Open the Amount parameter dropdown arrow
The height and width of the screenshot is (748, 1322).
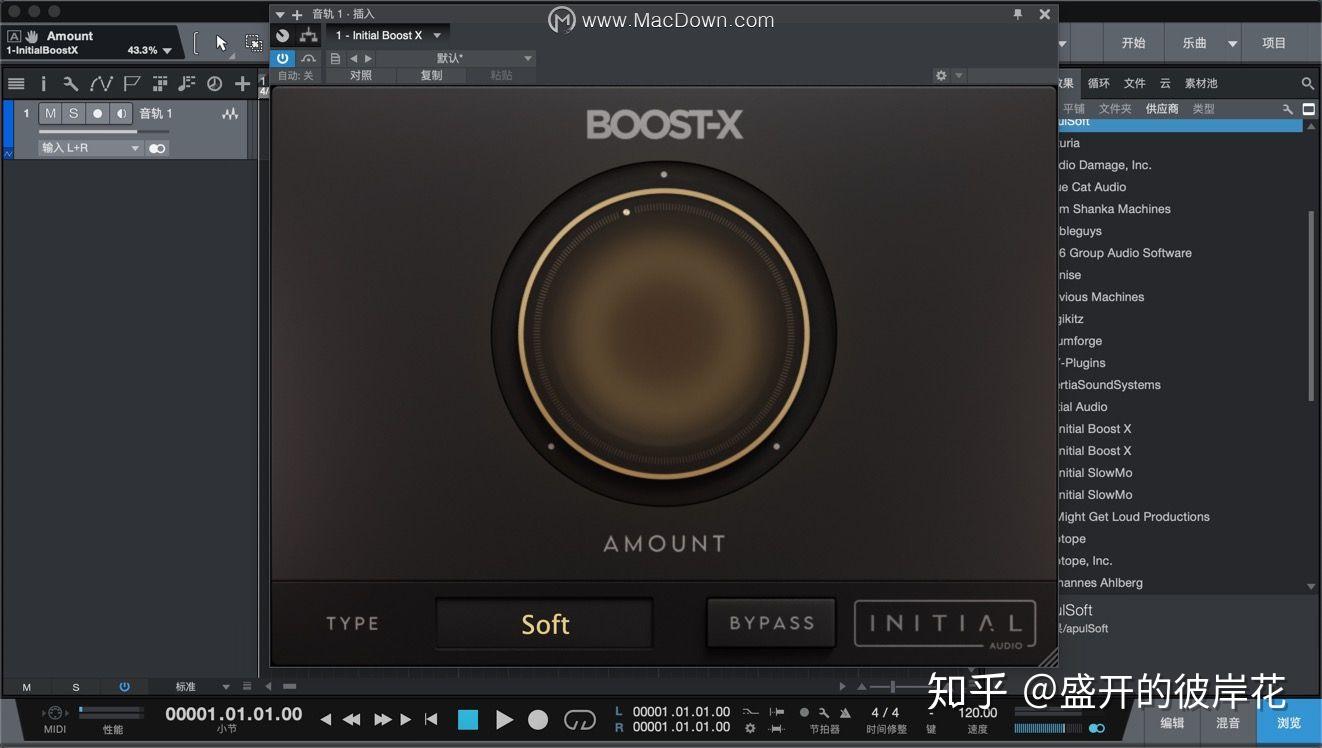point(167,50)
